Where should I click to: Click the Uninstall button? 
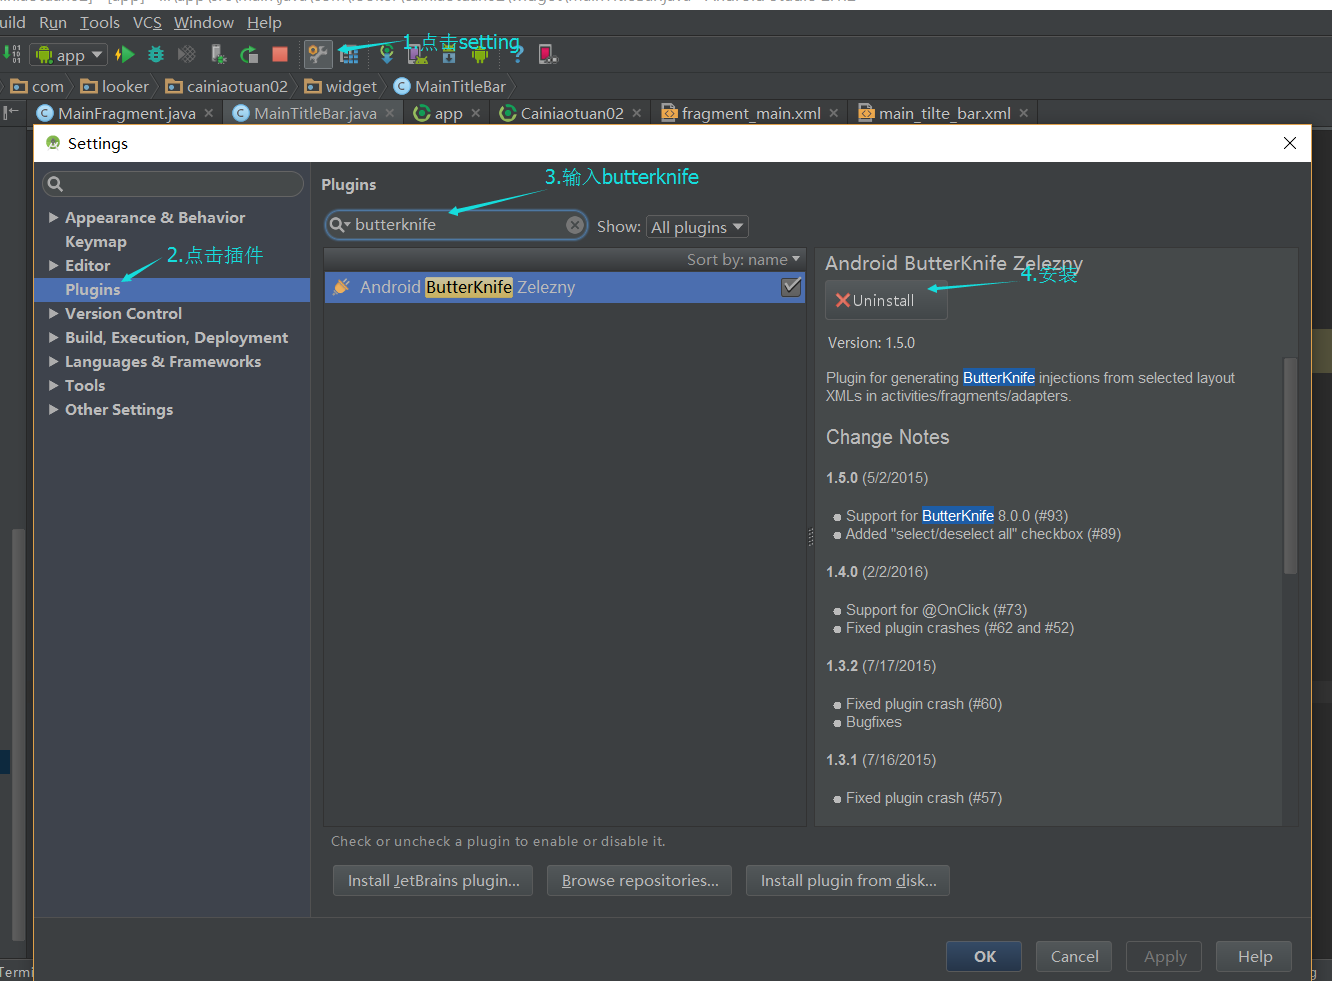click(886, 300)
